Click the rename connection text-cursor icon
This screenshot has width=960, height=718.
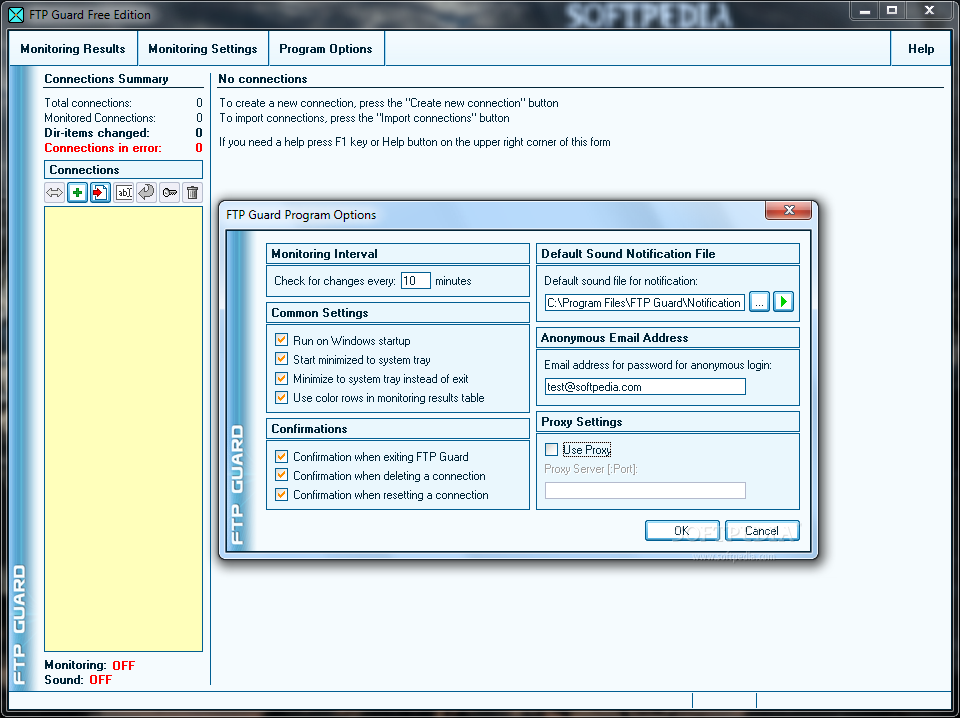coord(124,193)
